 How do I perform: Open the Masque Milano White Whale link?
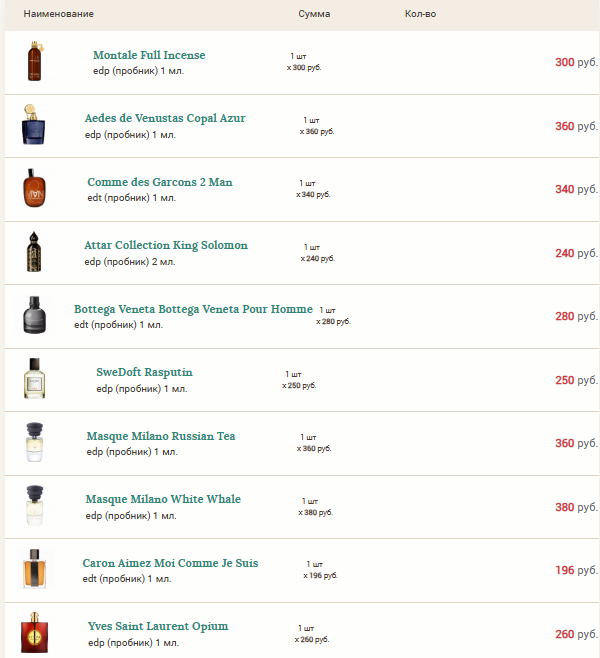tap(163, 499)
